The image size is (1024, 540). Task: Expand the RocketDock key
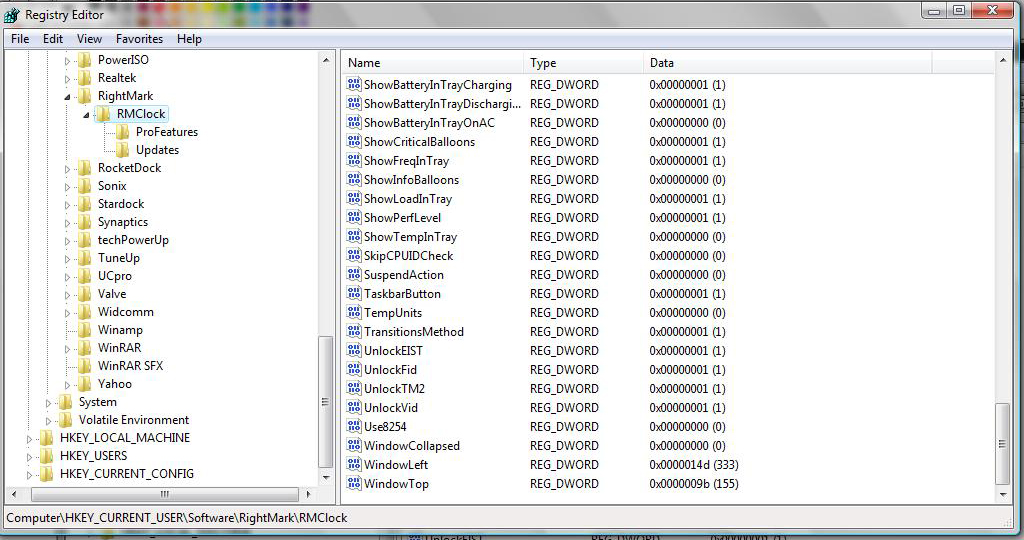[67, 169]
